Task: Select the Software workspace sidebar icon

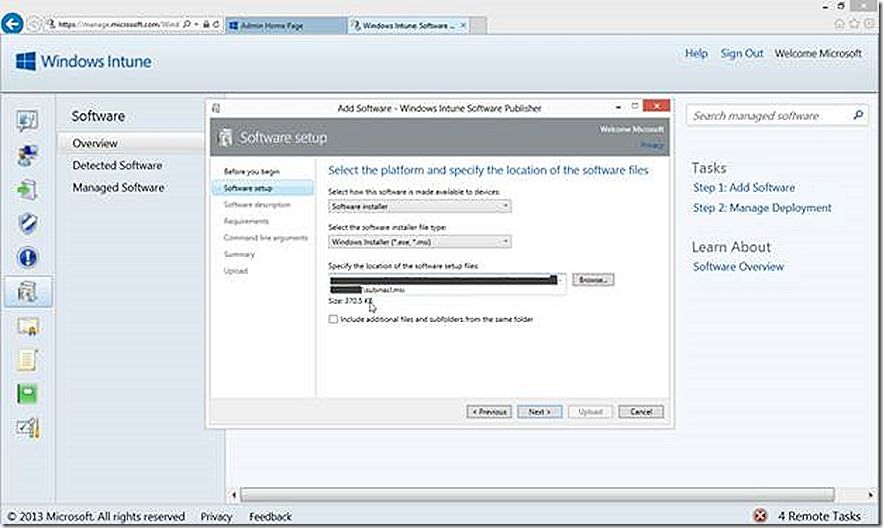Action: point(27,292)
